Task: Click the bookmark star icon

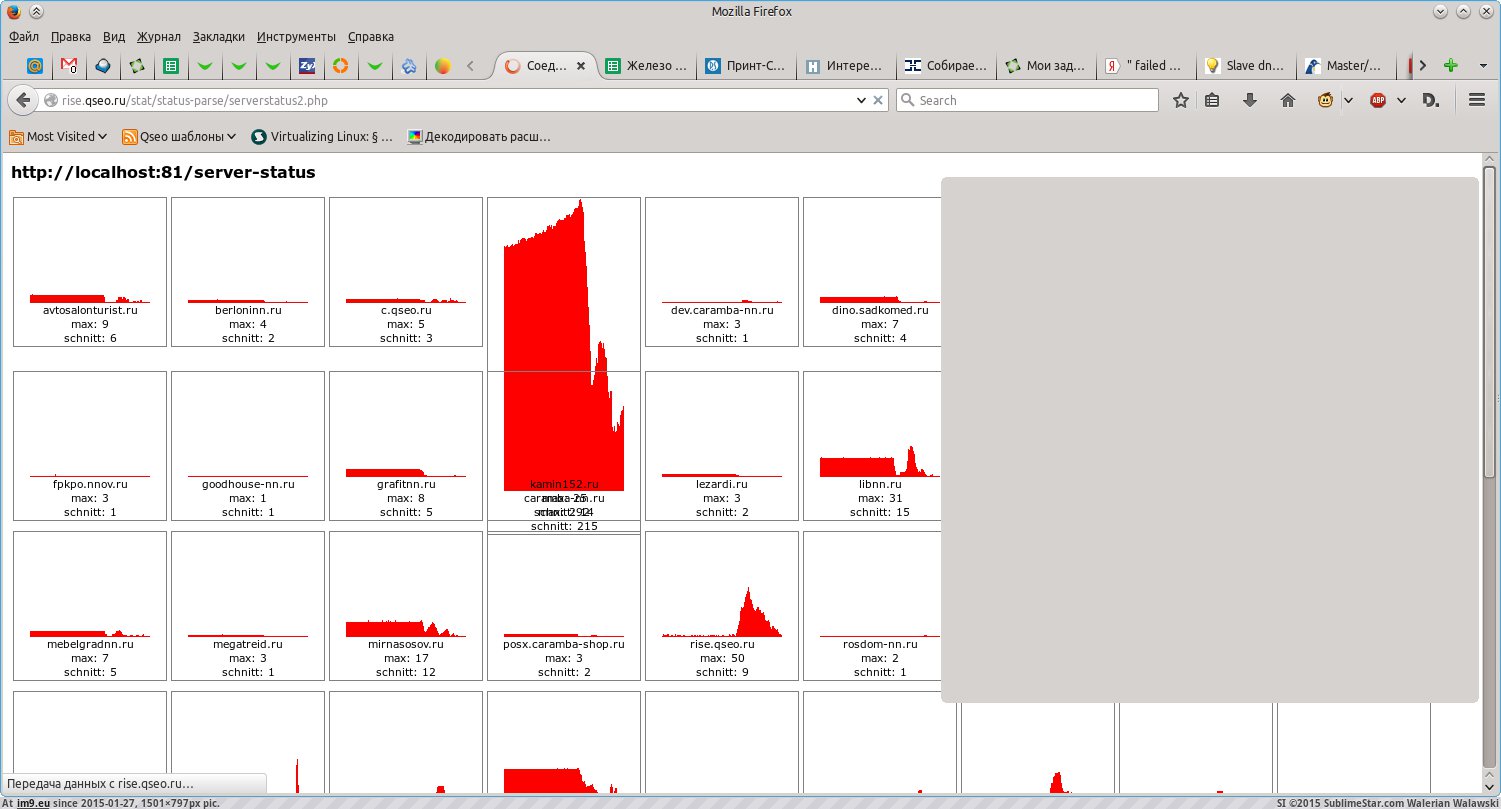Action: coord(1181,100)
